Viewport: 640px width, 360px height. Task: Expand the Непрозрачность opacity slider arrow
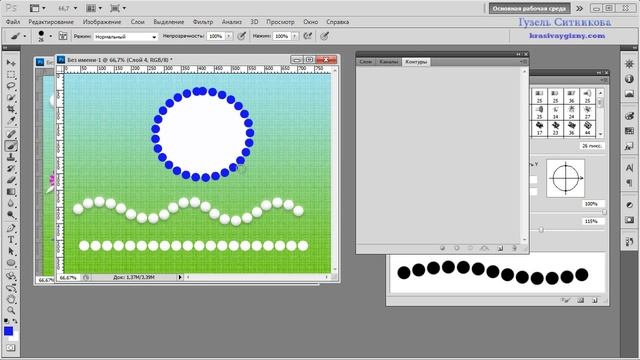point(229,36)
